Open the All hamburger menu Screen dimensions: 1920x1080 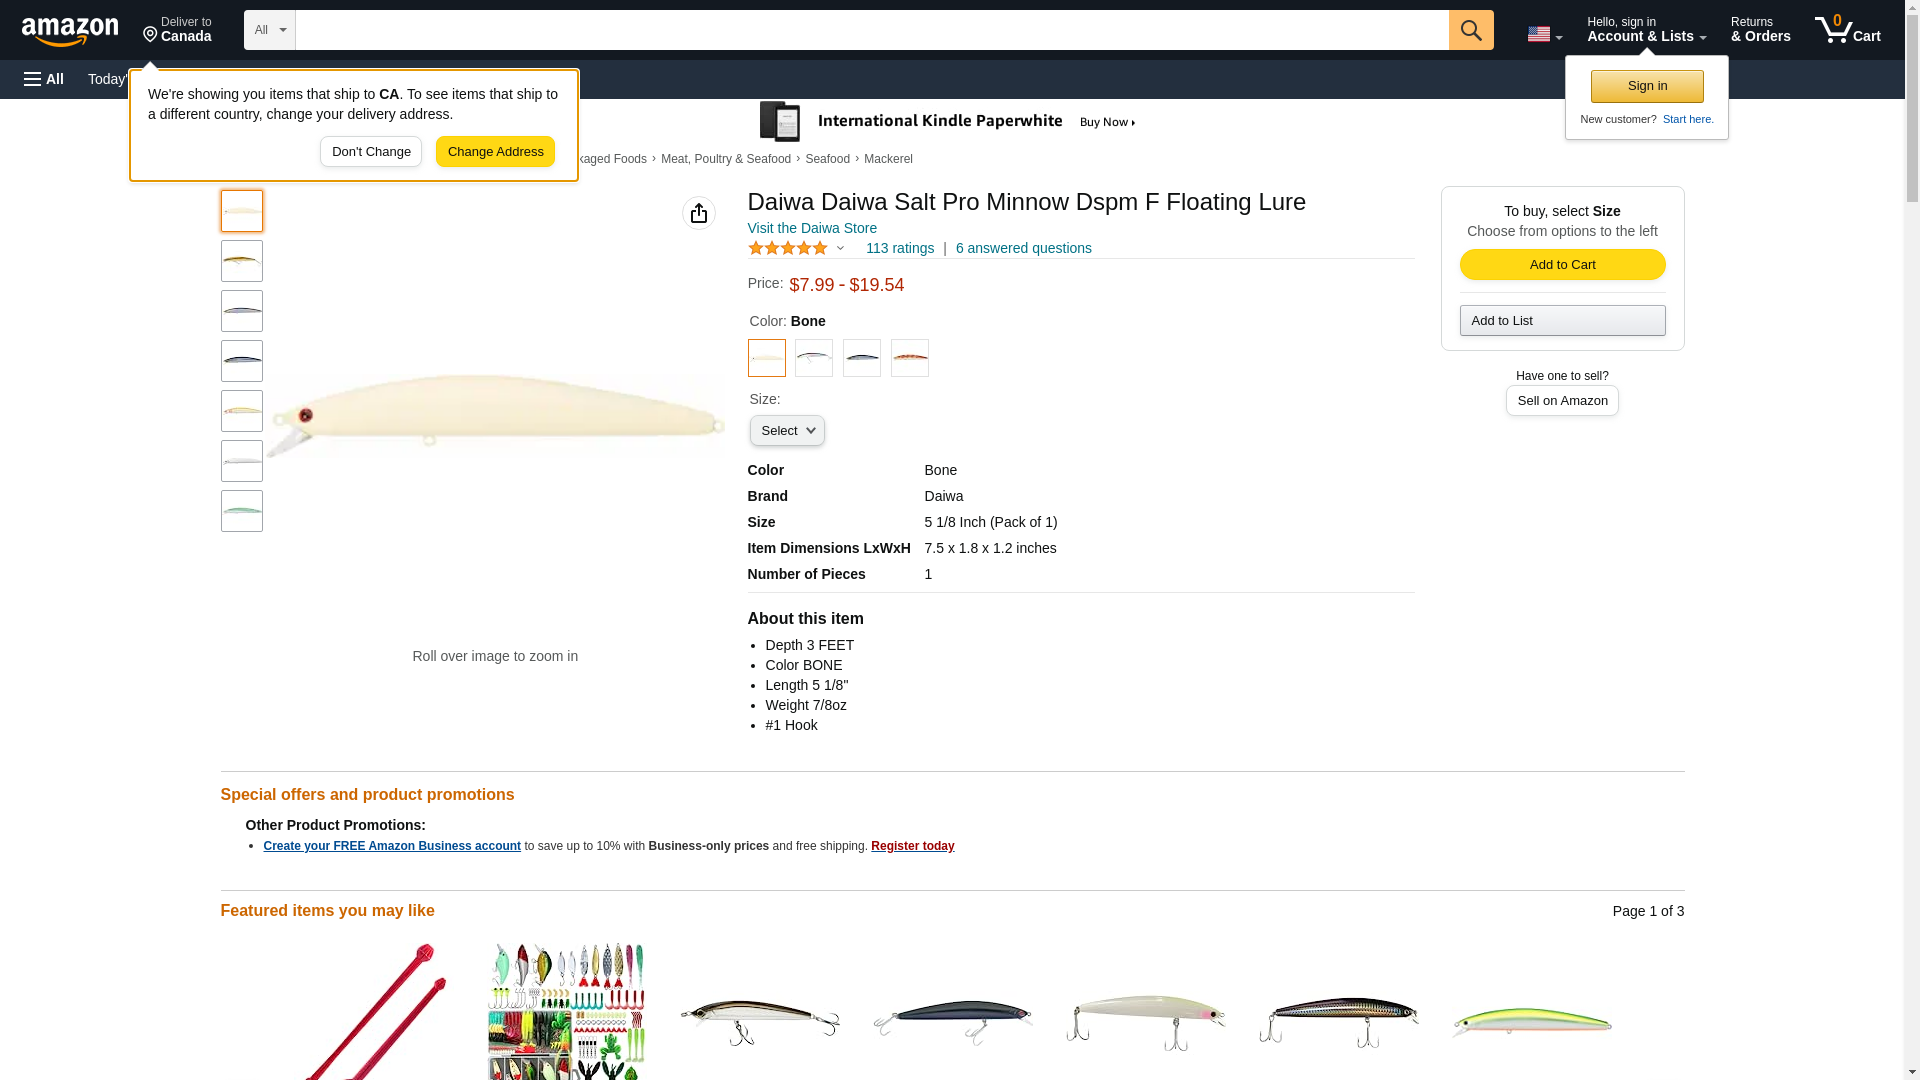[44, 79]
